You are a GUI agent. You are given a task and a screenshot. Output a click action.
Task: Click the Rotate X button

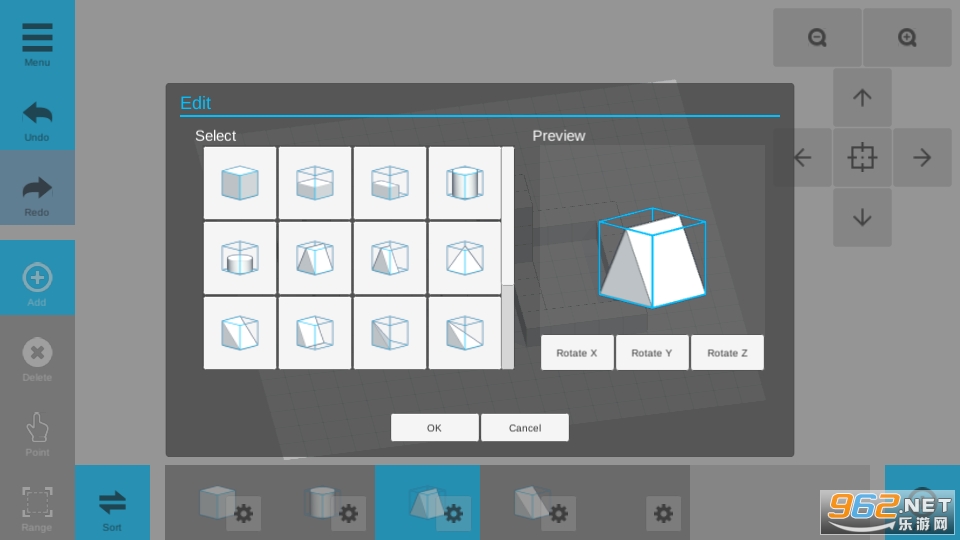[x=577, y=353]
